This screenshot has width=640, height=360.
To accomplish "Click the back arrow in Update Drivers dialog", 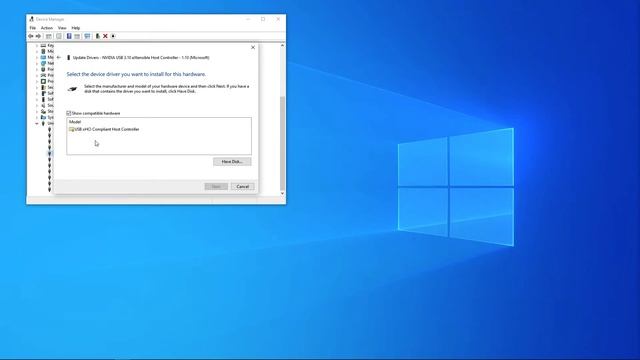I will click(59, 57).
